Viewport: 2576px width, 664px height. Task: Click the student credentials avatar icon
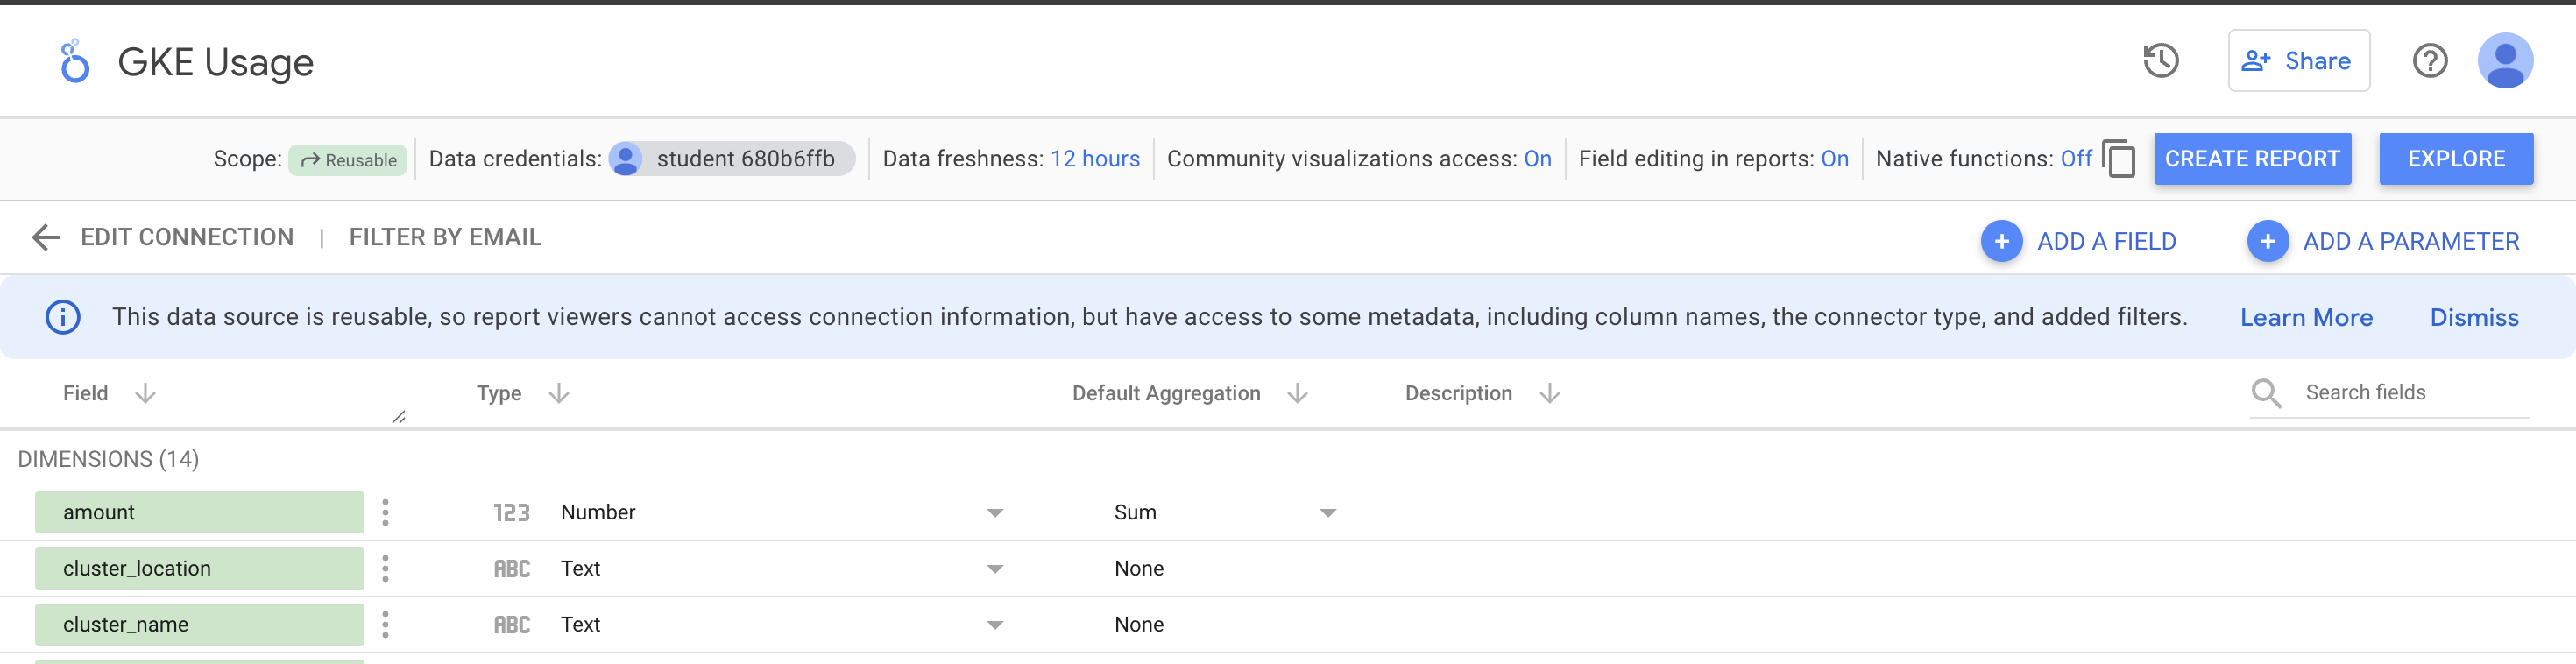coord(626,159)
